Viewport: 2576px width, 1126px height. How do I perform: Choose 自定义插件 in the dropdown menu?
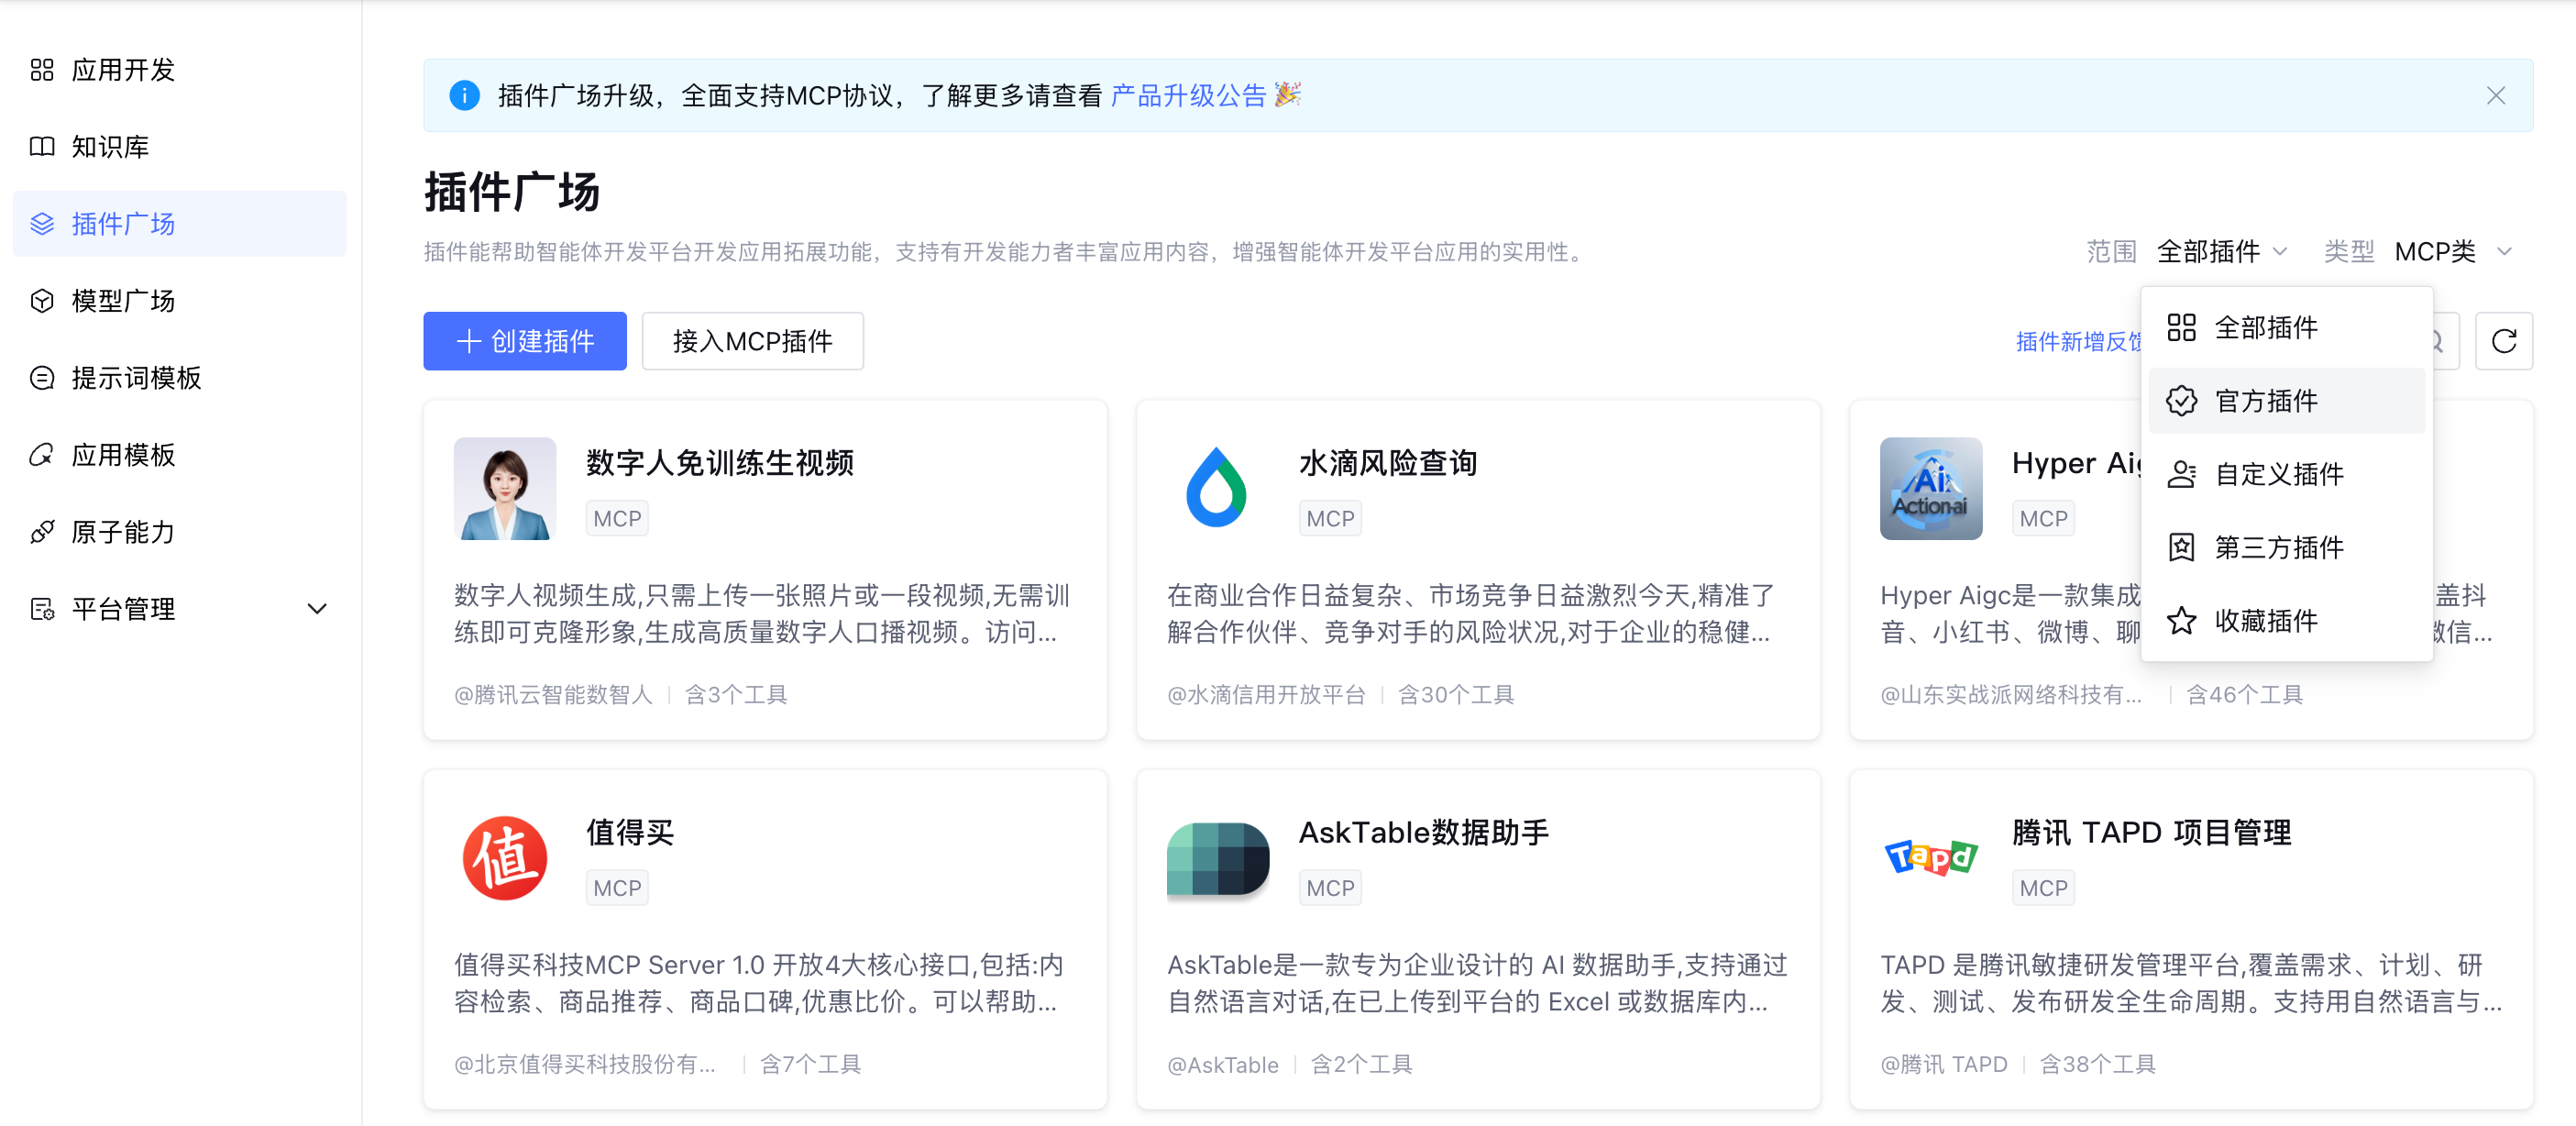(x=2278, y=474)
